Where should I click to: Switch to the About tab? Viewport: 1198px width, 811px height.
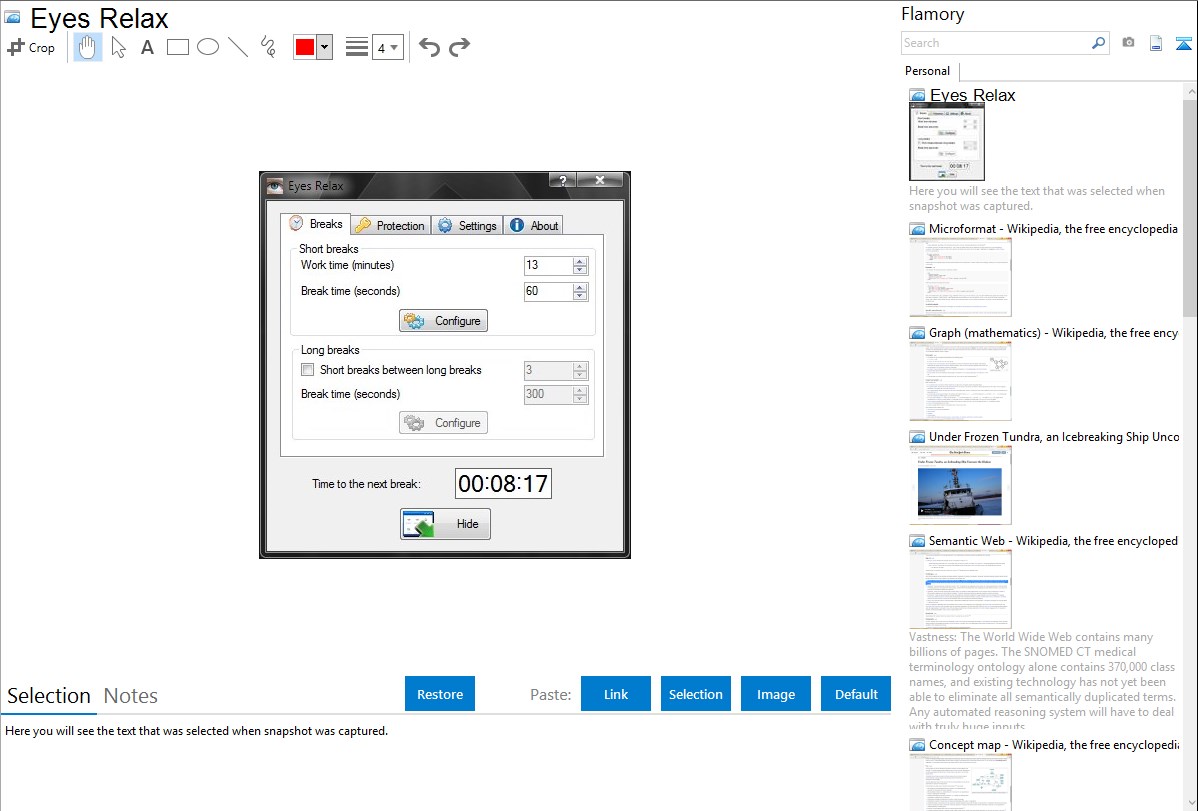(x=534, y=225)
